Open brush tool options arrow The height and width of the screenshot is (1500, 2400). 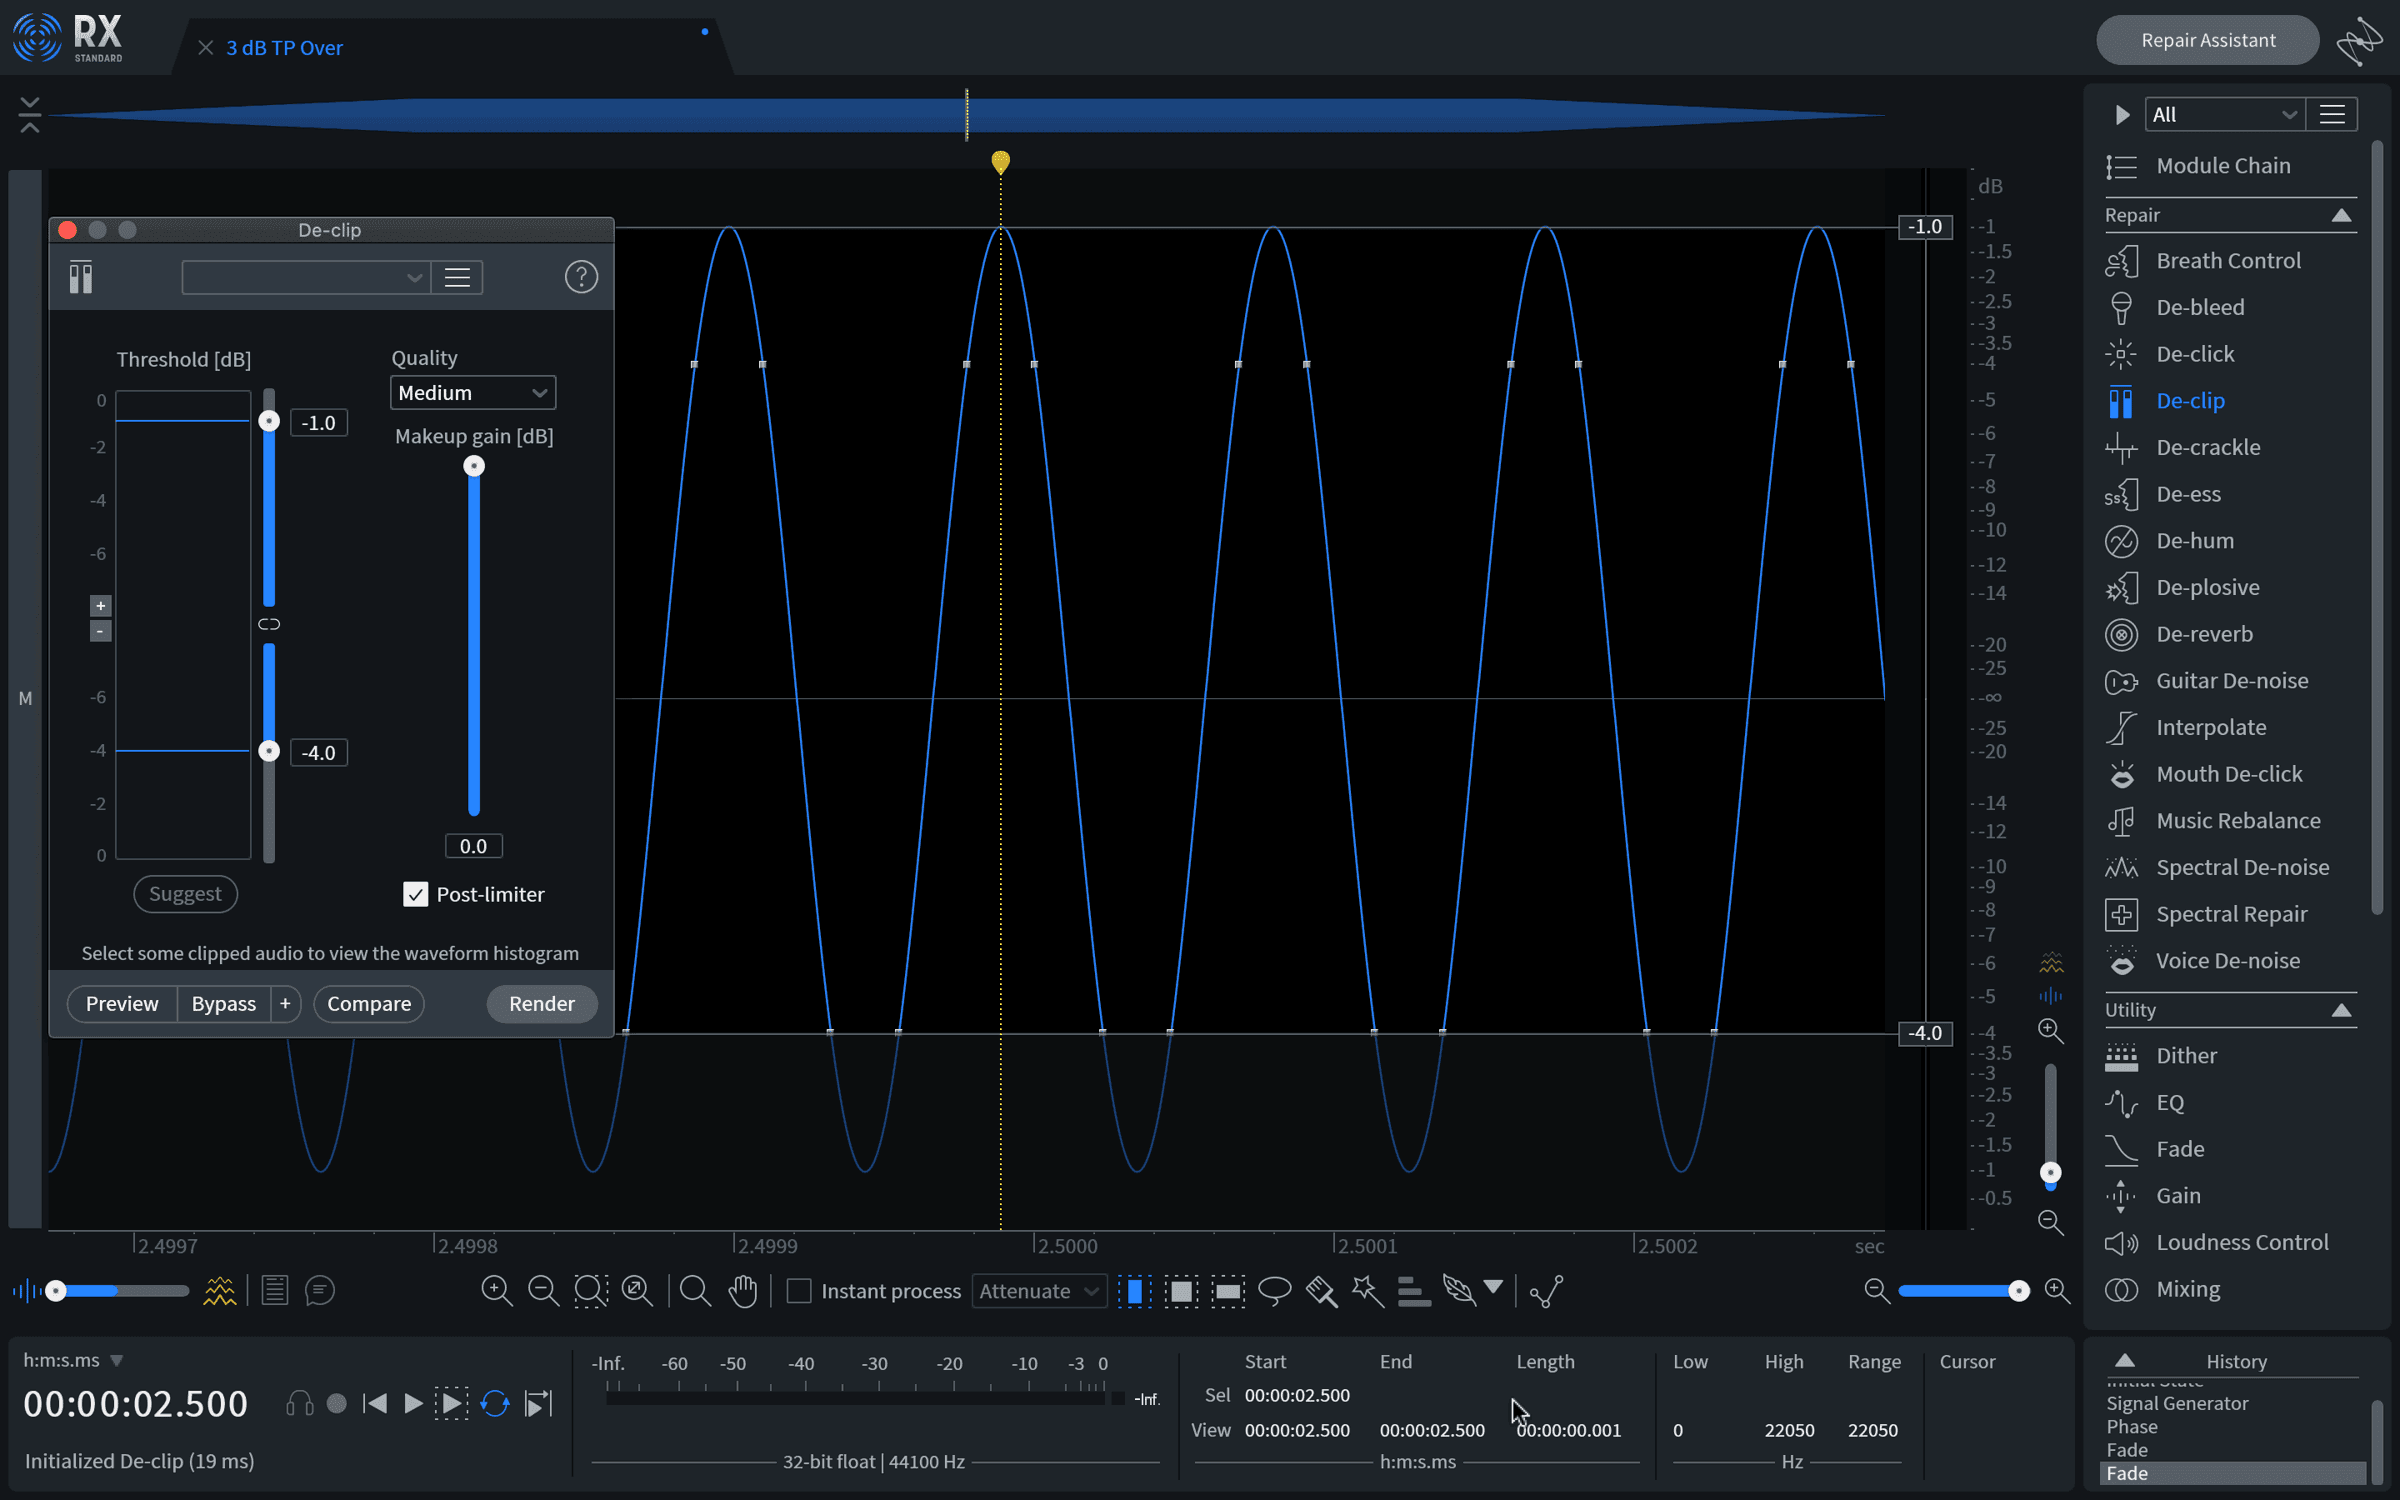pyautogui.click(x=1493, y=1287)
